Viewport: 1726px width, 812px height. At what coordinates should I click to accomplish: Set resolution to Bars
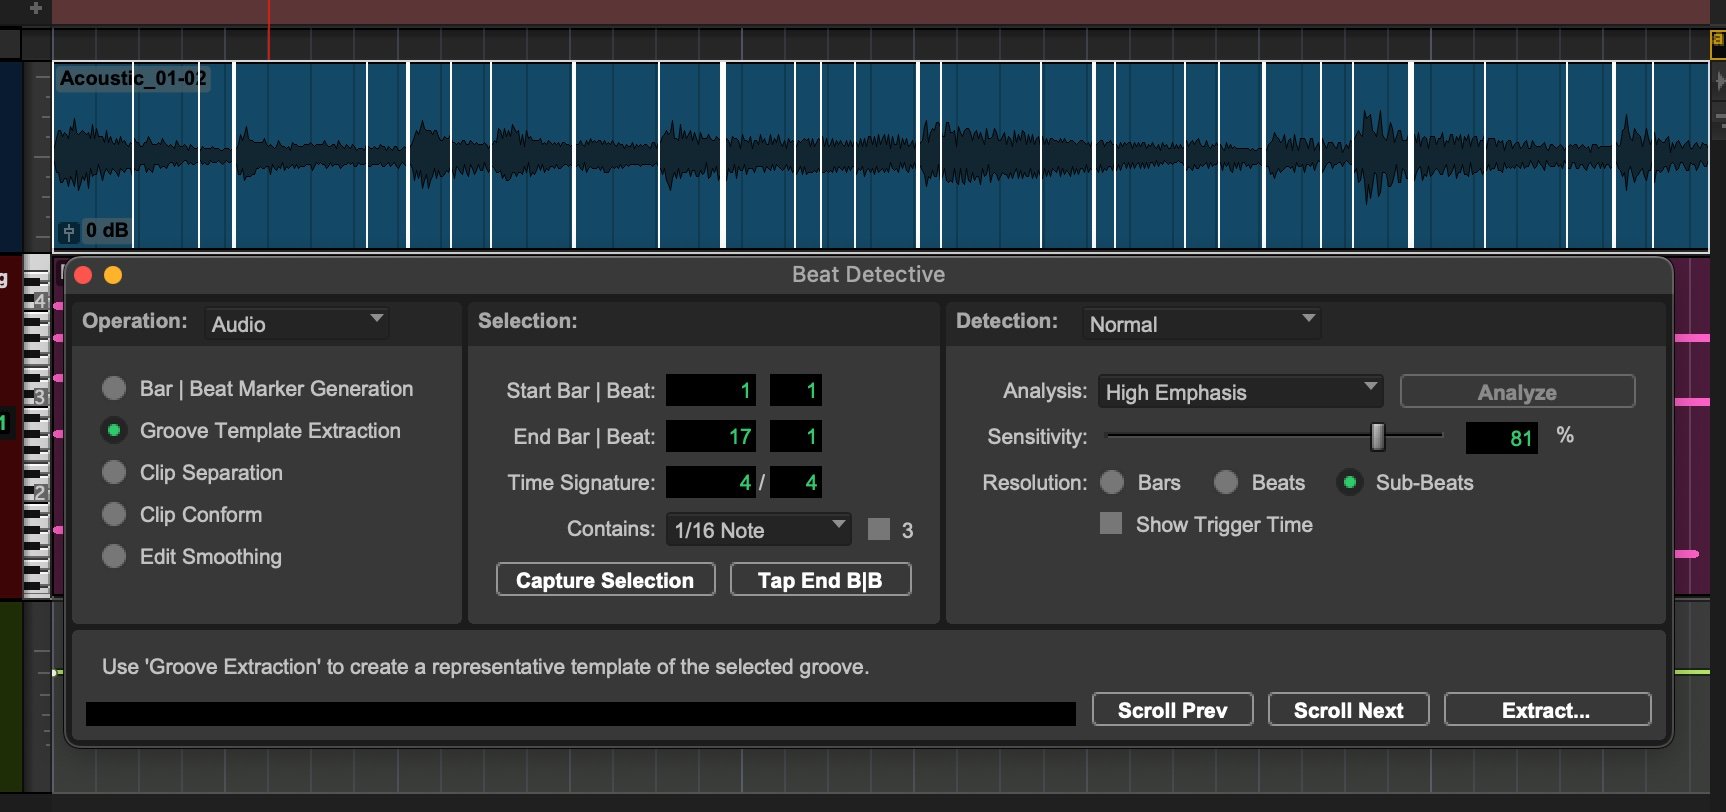(1112, 482)
